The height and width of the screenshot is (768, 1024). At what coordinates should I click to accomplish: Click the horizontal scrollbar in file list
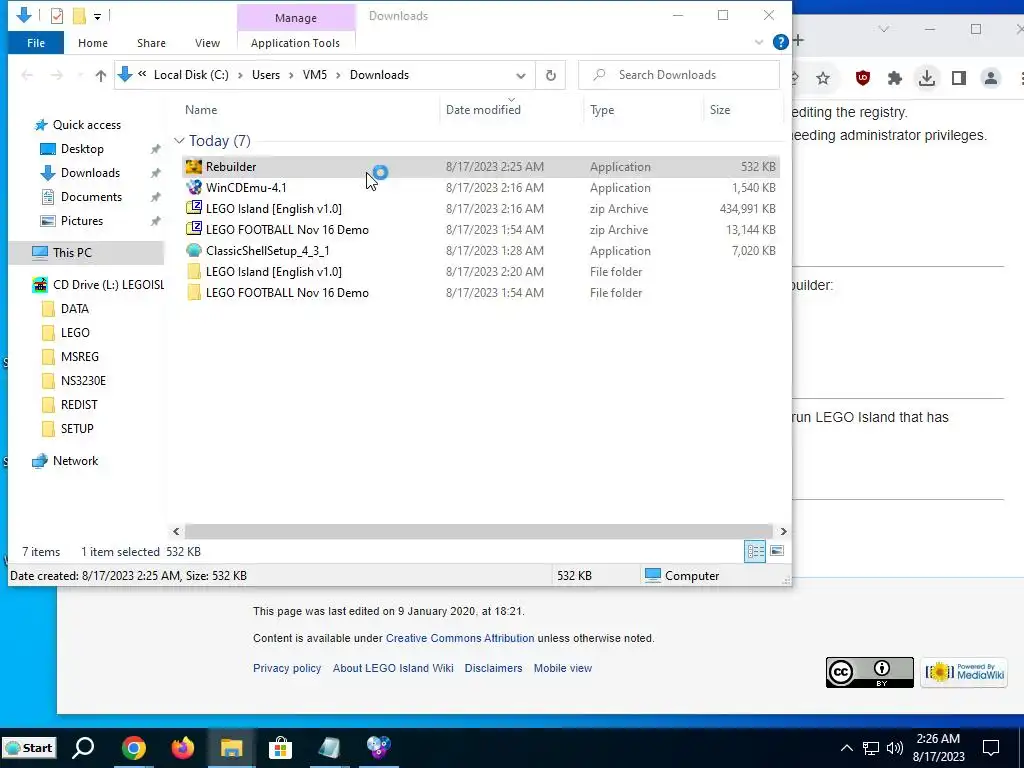coord(479,531)
